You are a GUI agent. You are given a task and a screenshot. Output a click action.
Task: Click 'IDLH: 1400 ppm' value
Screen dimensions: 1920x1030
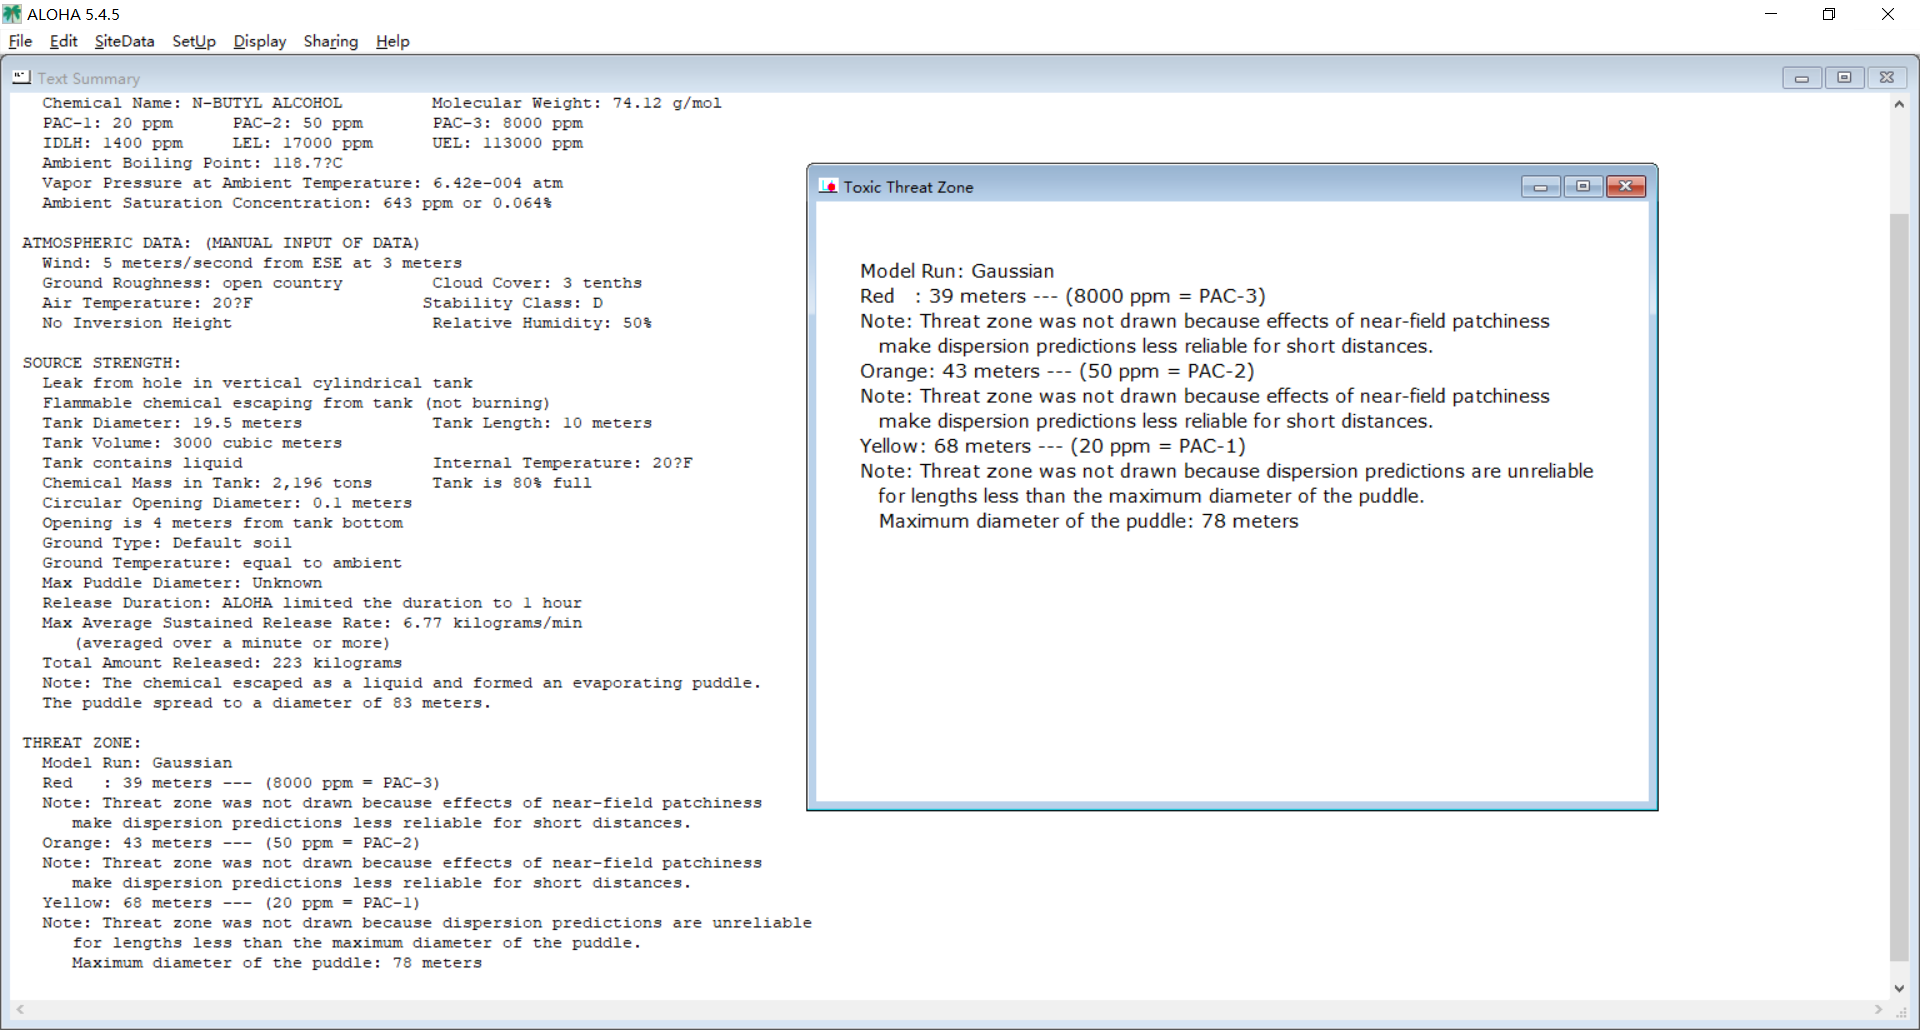[x=112, y=143]
